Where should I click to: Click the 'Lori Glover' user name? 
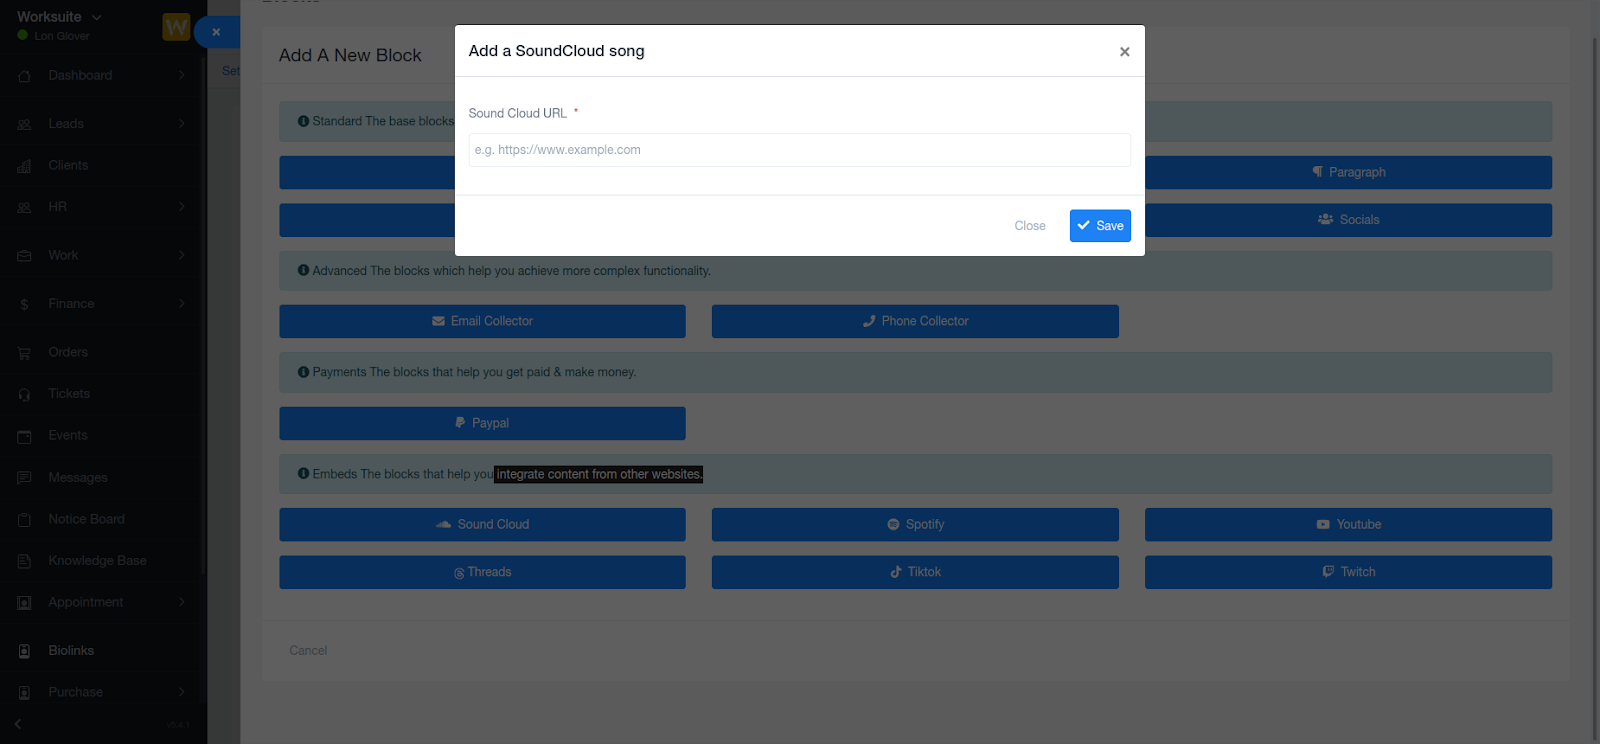(x=62, y=36)
